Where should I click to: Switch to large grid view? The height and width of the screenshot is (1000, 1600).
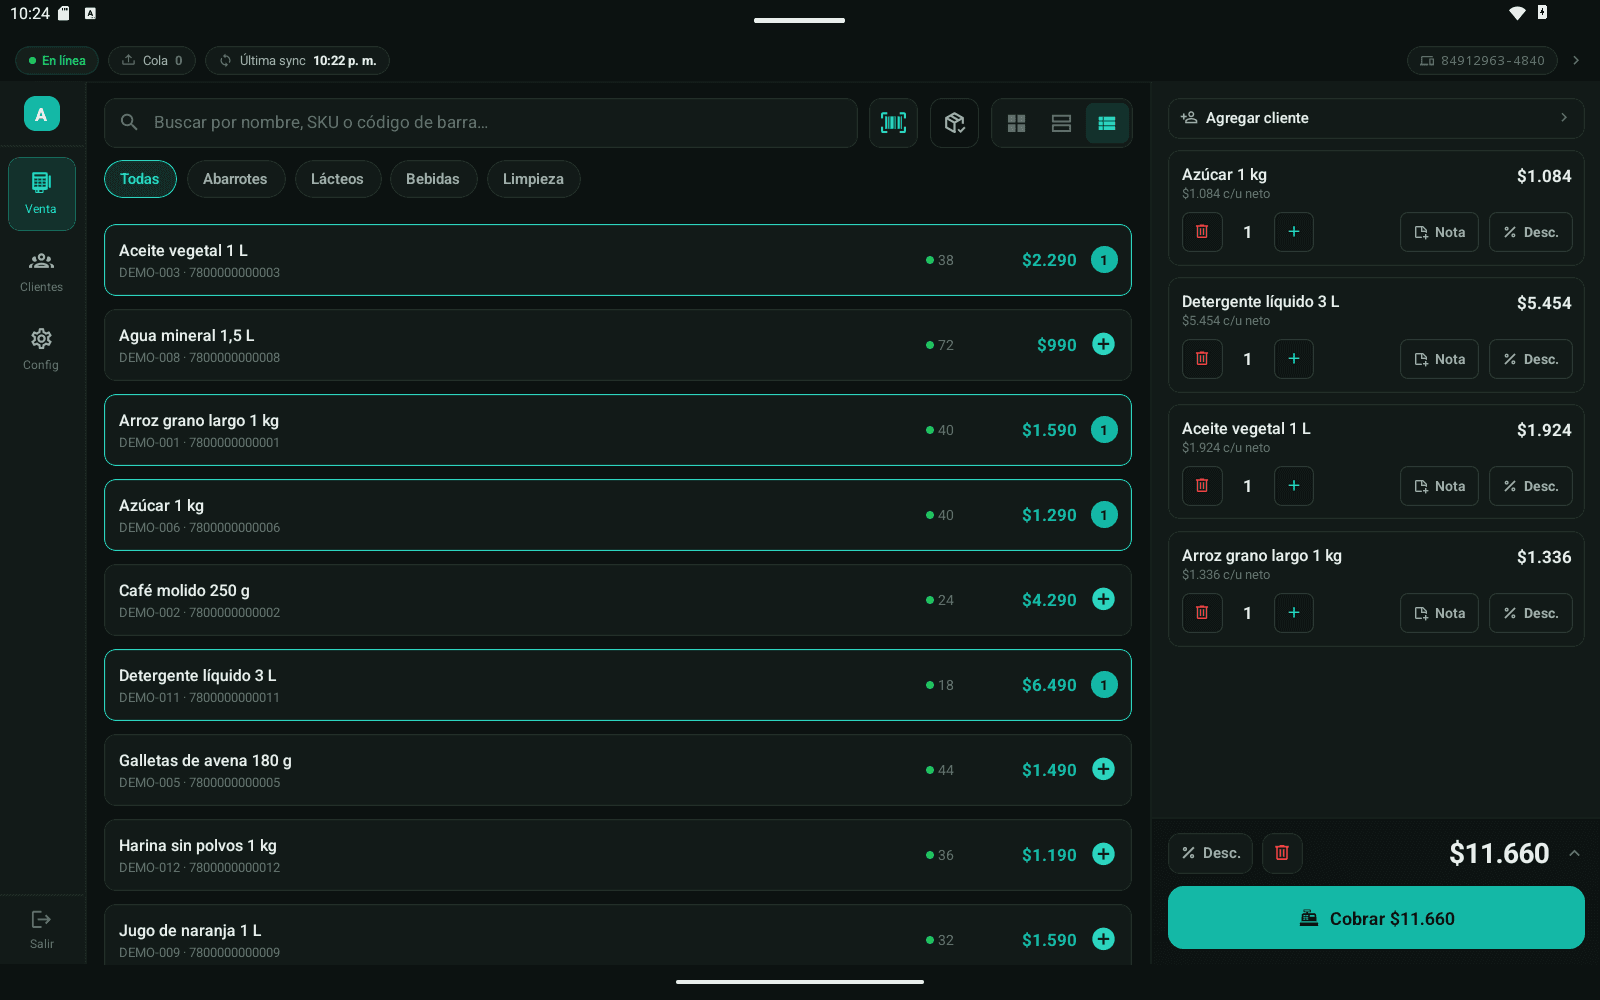(x=1017, y=123)
